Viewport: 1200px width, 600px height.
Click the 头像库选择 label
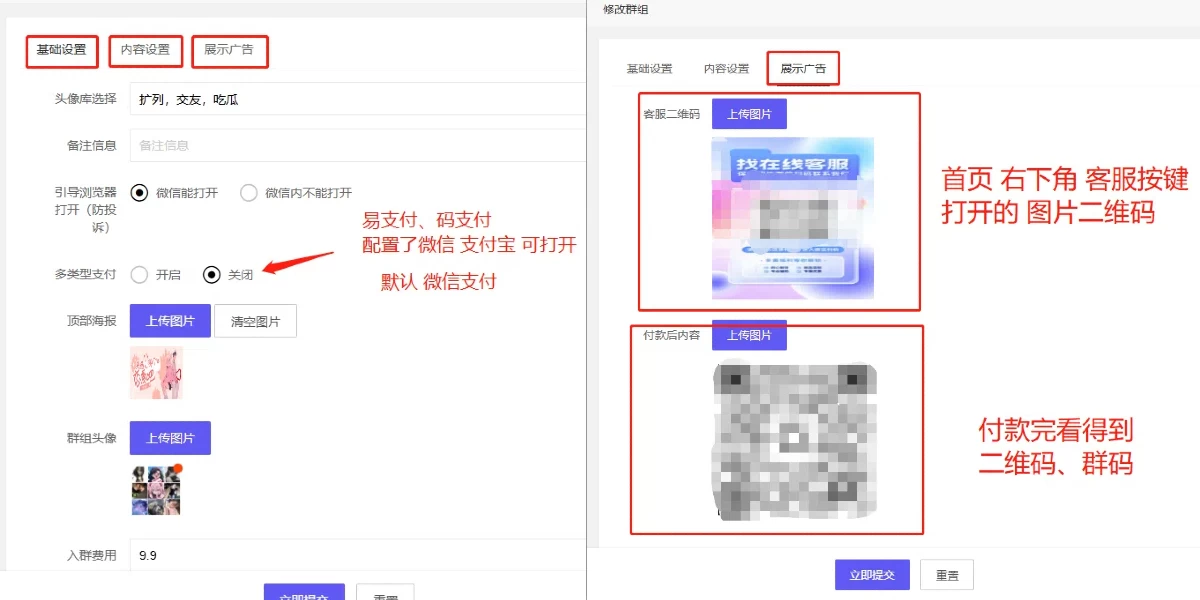(x=85, y=98)
